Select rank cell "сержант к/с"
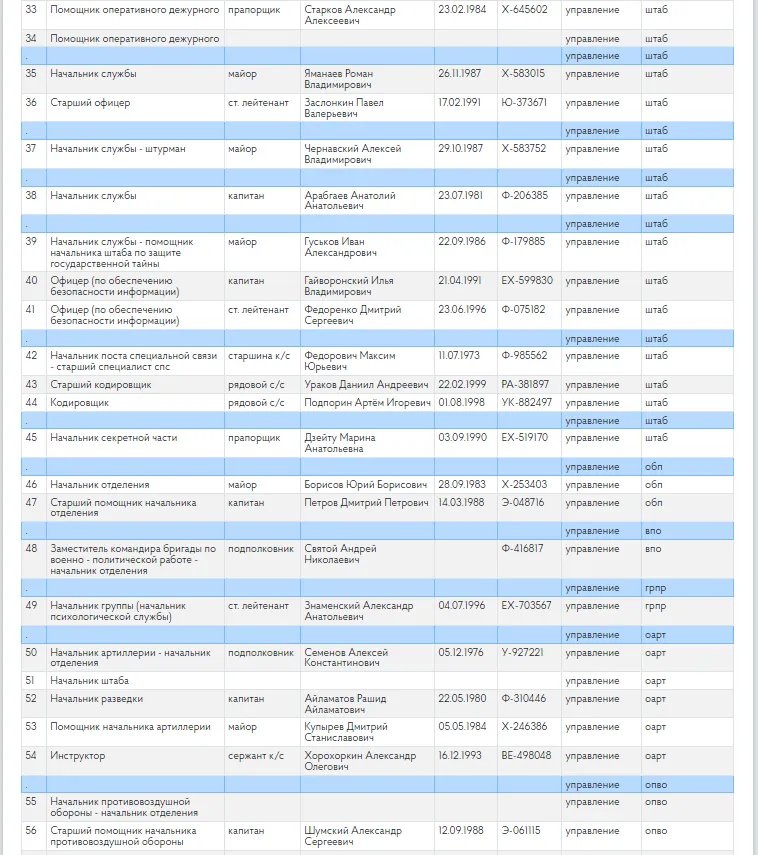 (x=254, y=756)
